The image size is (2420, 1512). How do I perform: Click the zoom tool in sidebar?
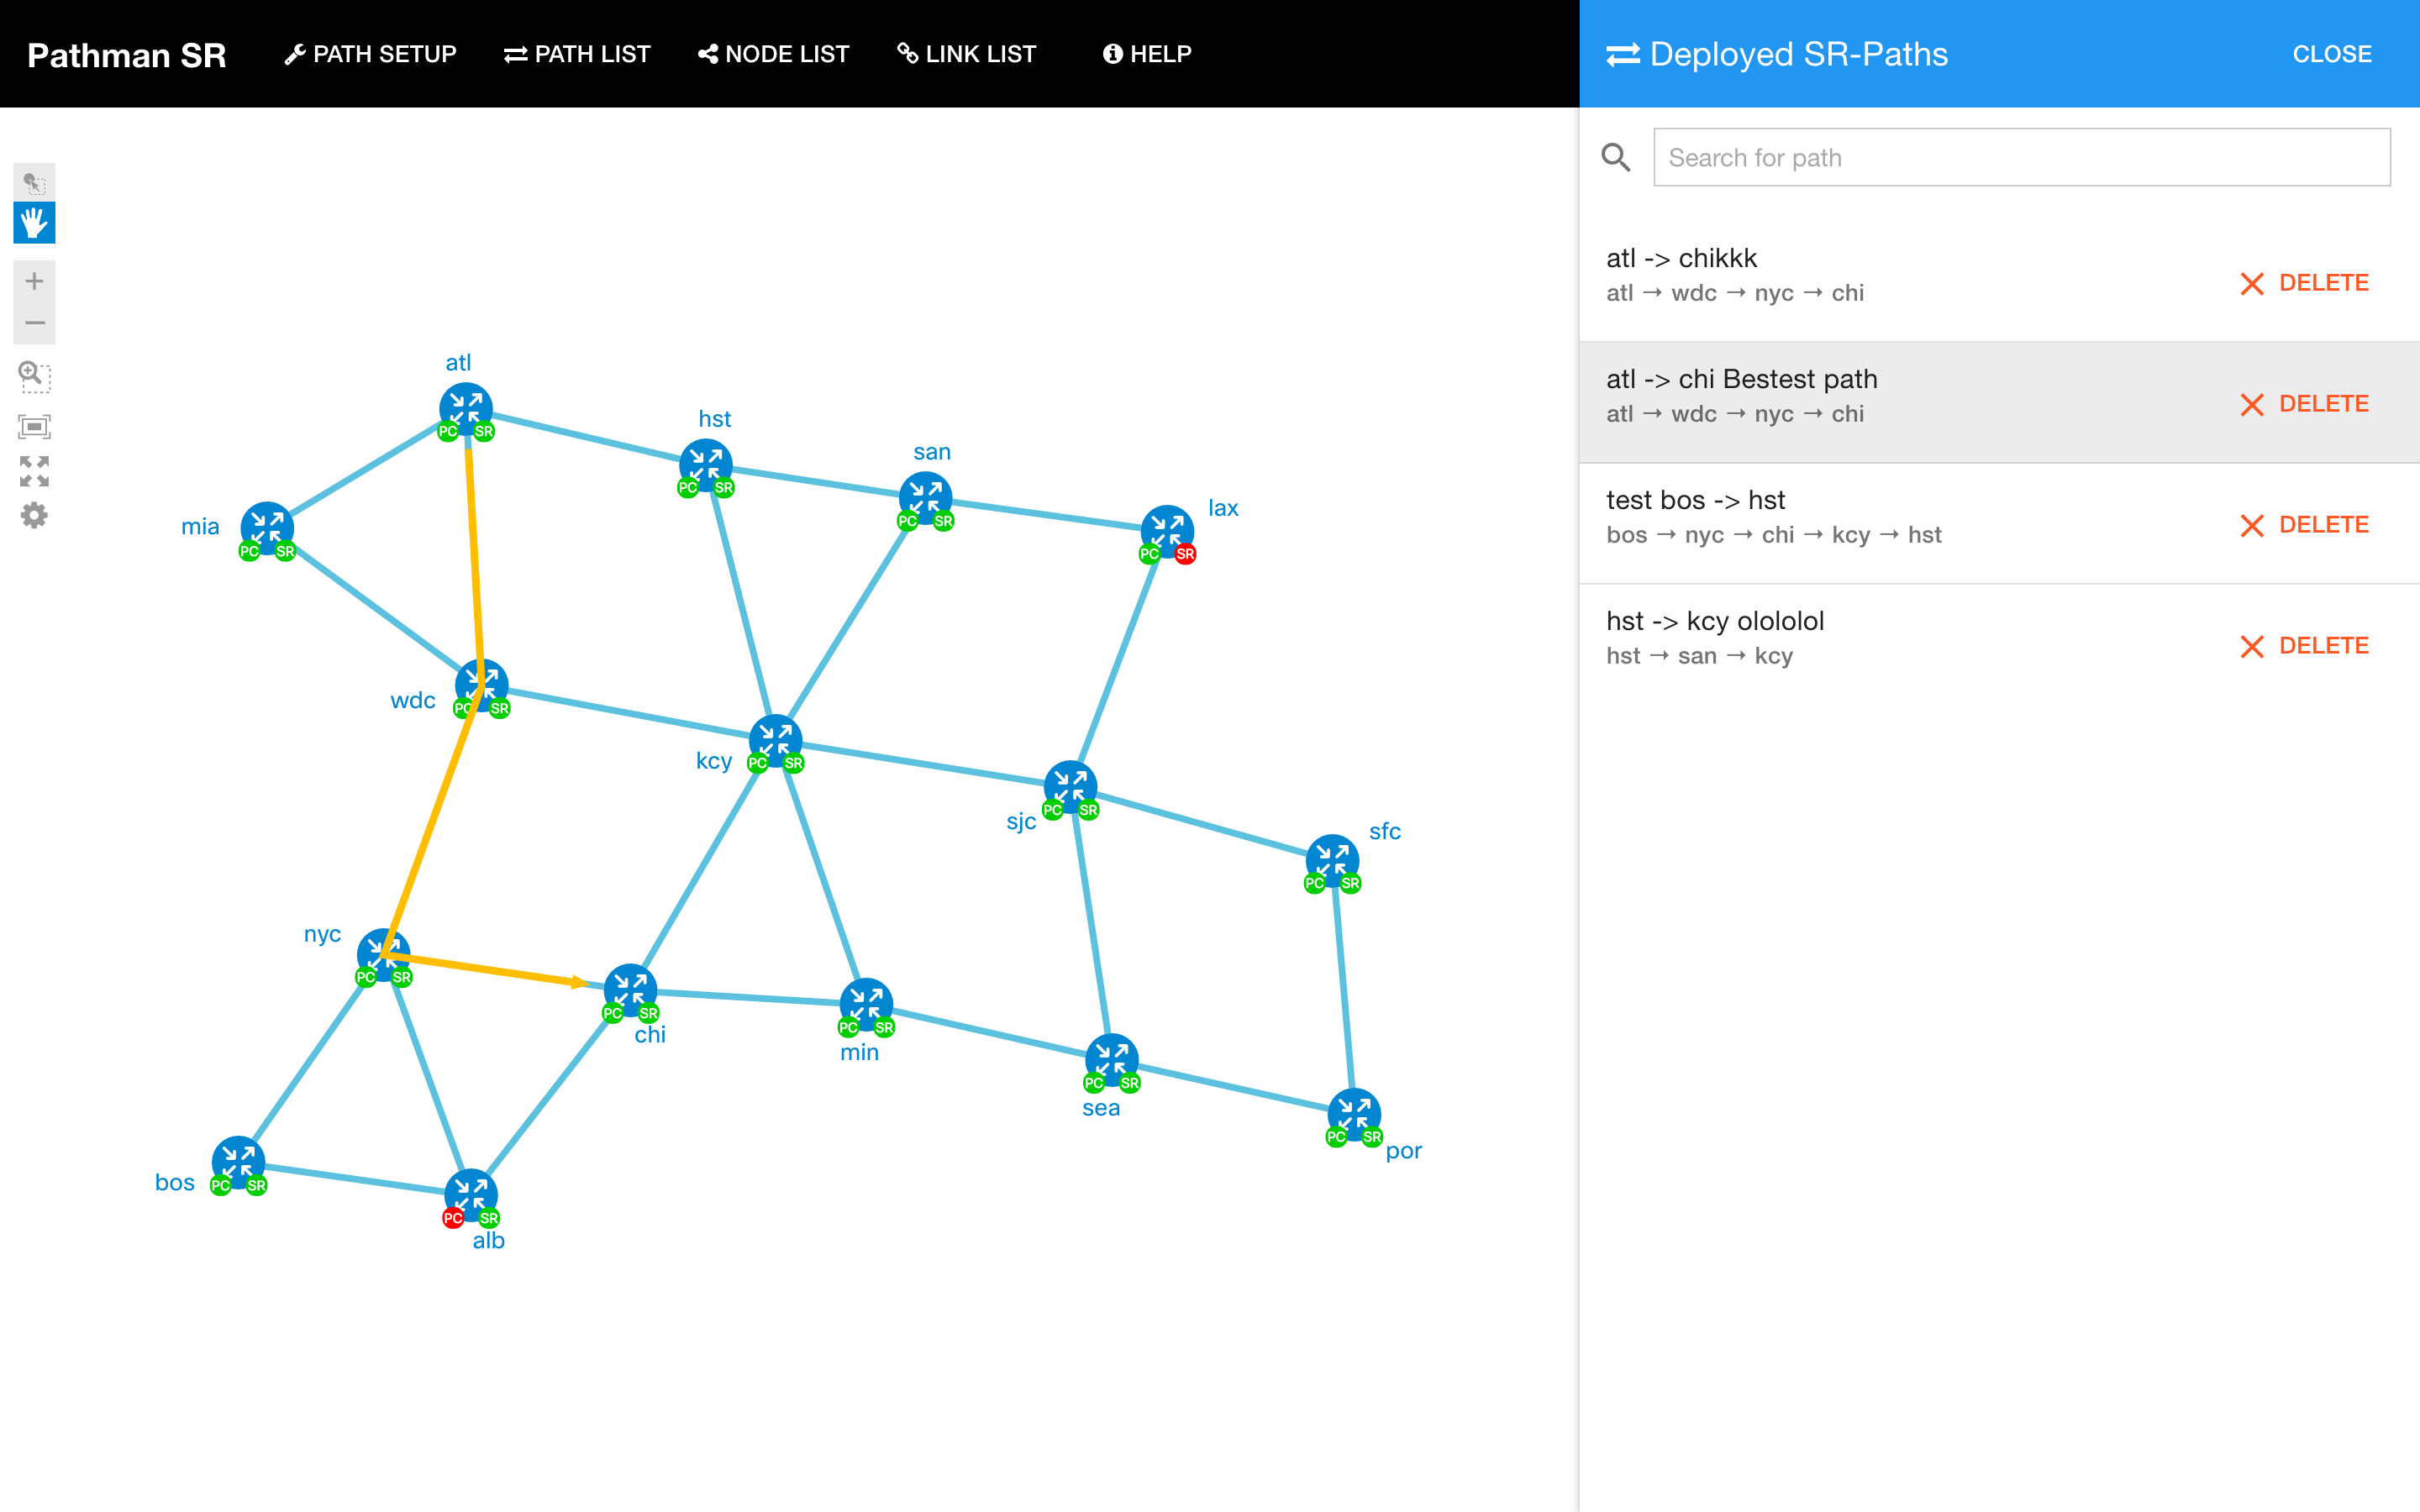34,375
